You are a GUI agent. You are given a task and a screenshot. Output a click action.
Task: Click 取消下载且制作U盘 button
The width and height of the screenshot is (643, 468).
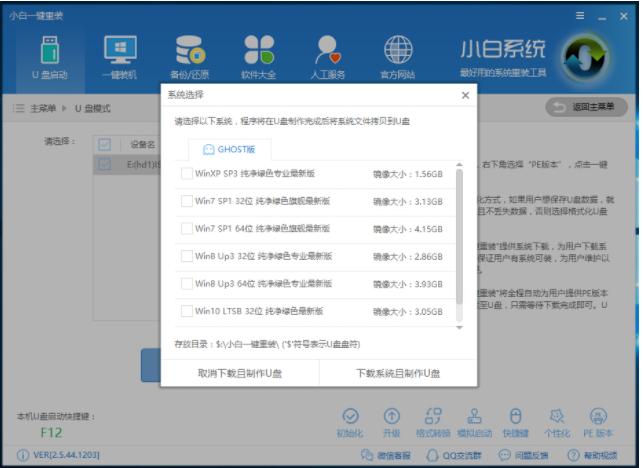[240, 373]
